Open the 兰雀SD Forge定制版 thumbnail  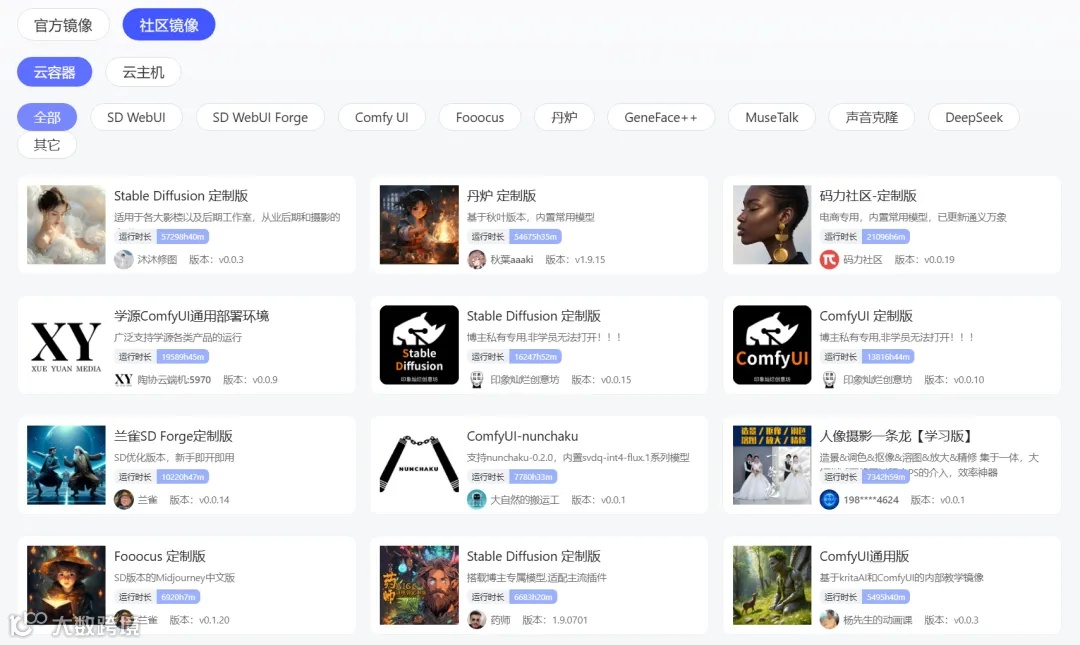click(x=66, y=465)
